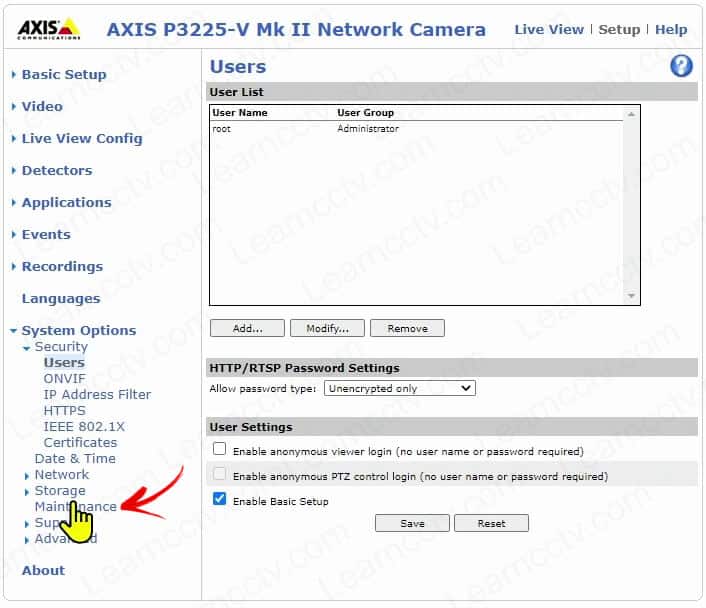Image resolution: width=706 pixels, height=608 pixels.
Task: Open the Allow password type dropdown
Action: click(399, 388)
